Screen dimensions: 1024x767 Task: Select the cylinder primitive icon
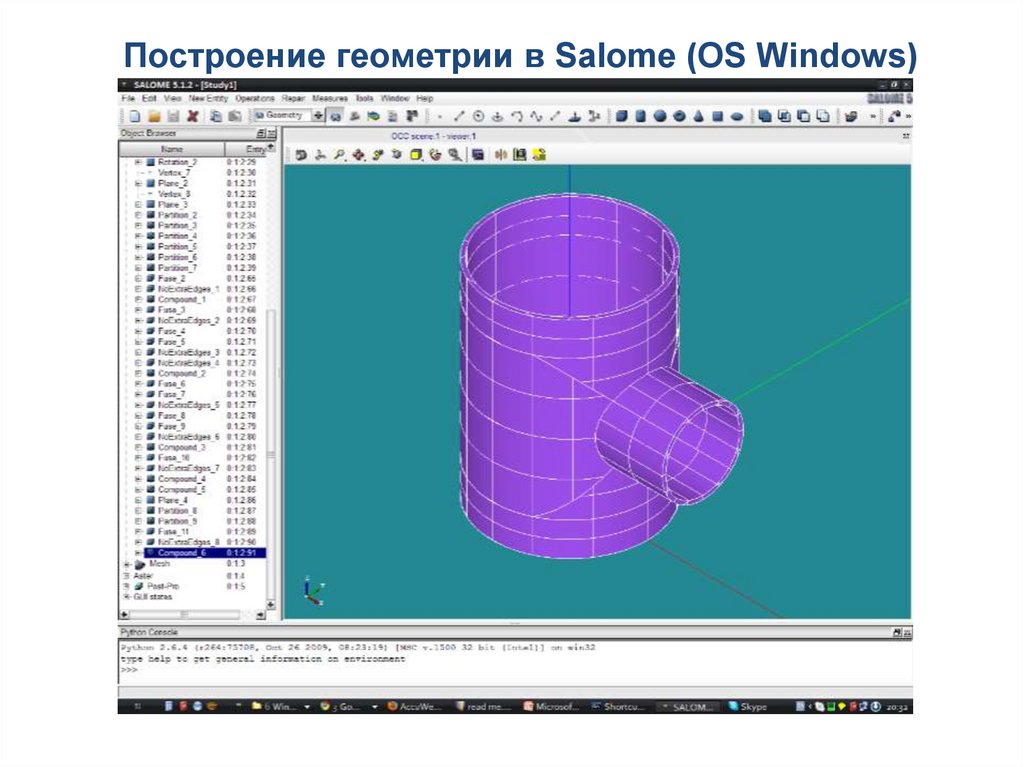coord(640,116)
